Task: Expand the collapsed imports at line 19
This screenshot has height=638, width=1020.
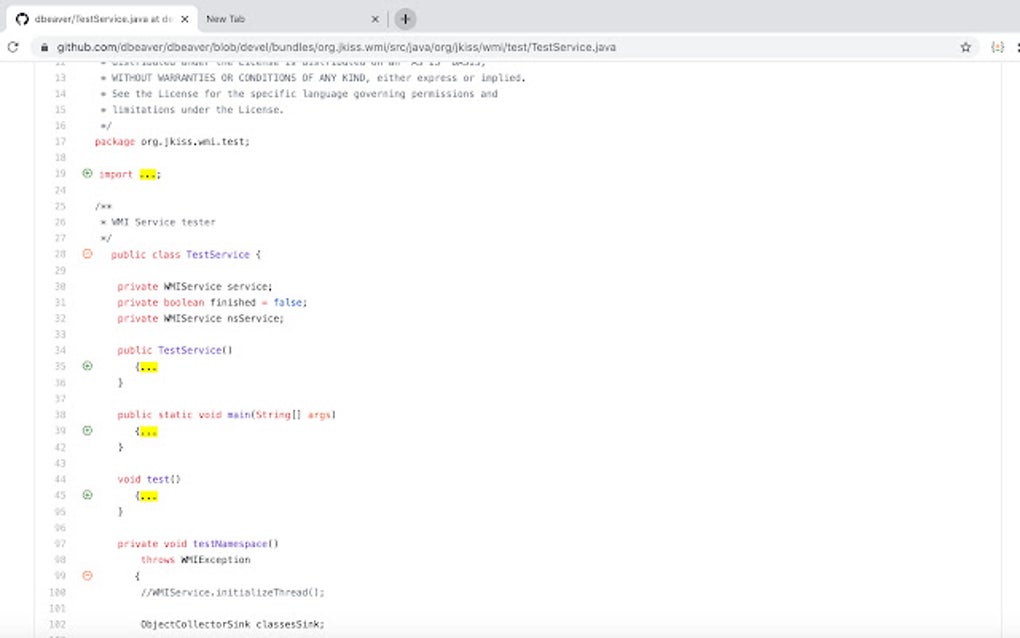Action: pyautogui.click(x=86, y=173)
